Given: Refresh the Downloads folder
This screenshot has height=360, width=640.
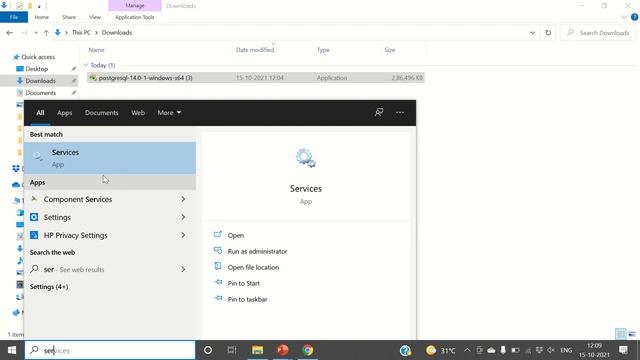Looking at the screenshot, I should (548, 33).
